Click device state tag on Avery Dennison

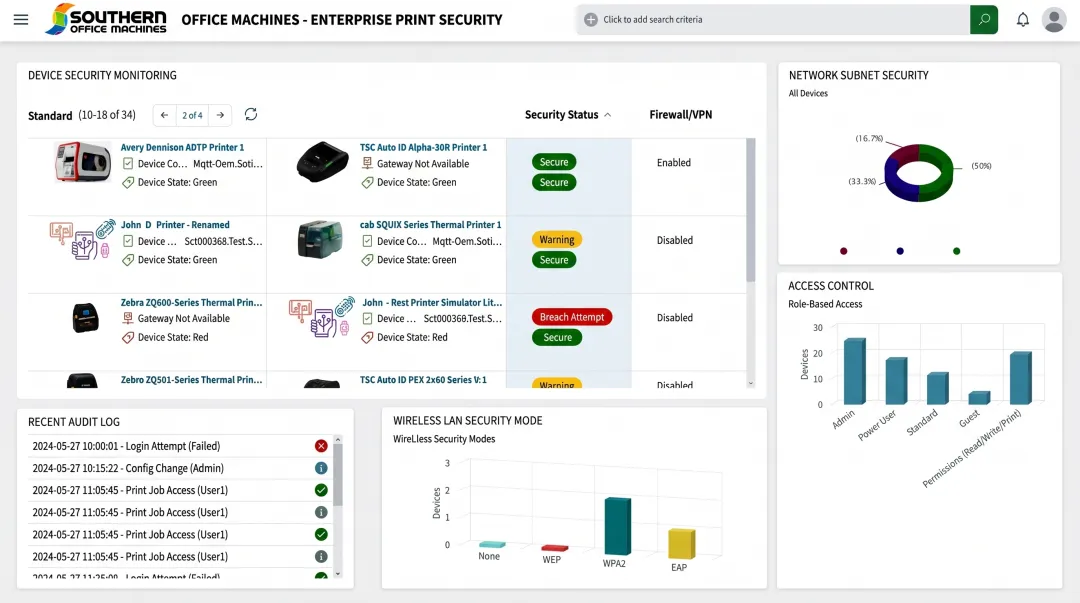pos(127,183)
